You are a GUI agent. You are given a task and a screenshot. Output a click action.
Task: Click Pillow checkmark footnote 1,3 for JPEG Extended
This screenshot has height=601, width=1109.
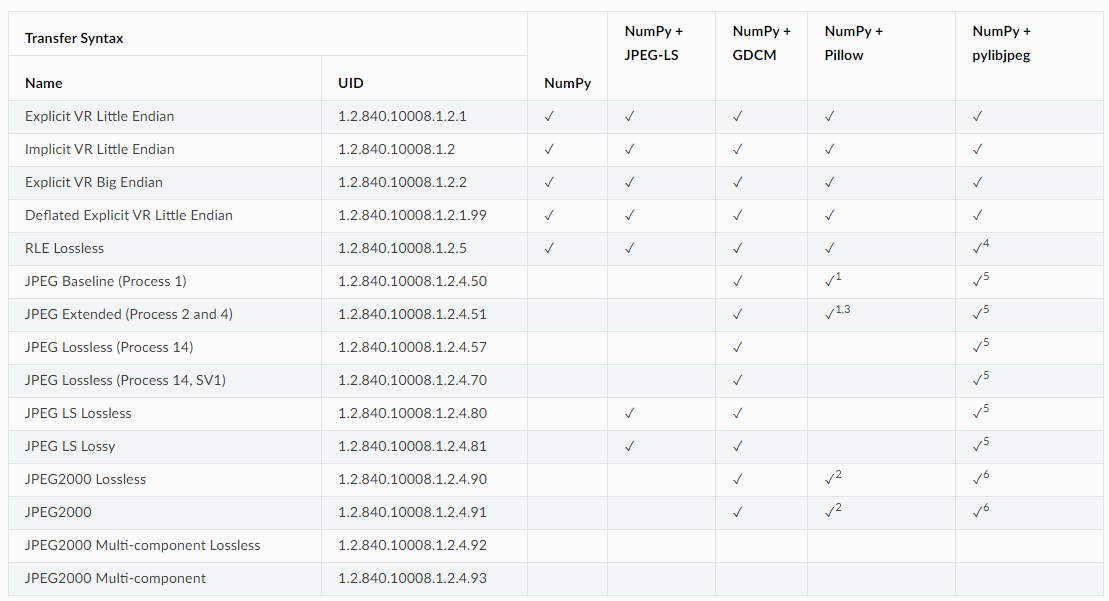[837, 313]
